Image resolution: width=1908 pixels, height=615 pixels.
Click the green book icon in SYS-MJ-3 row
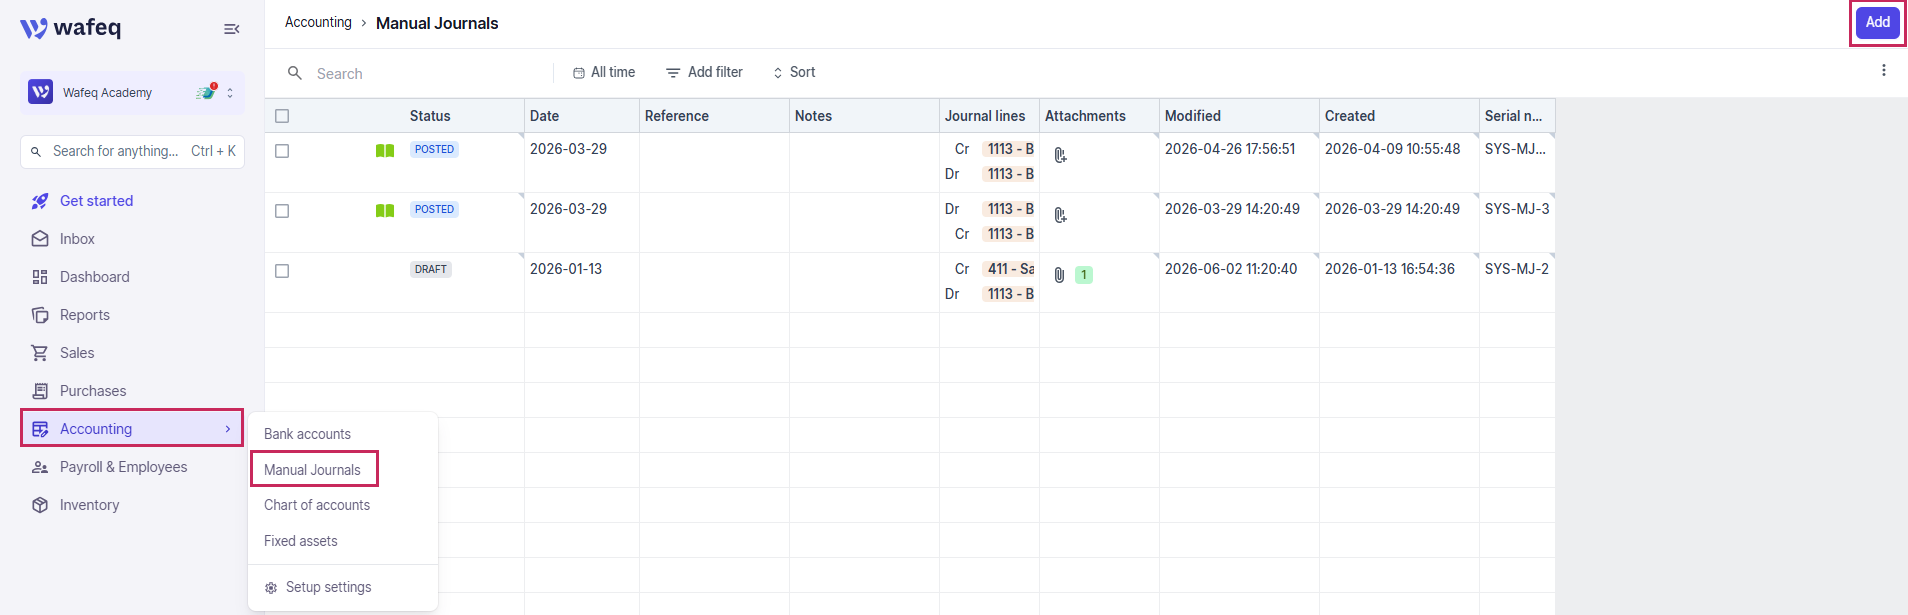385,211
